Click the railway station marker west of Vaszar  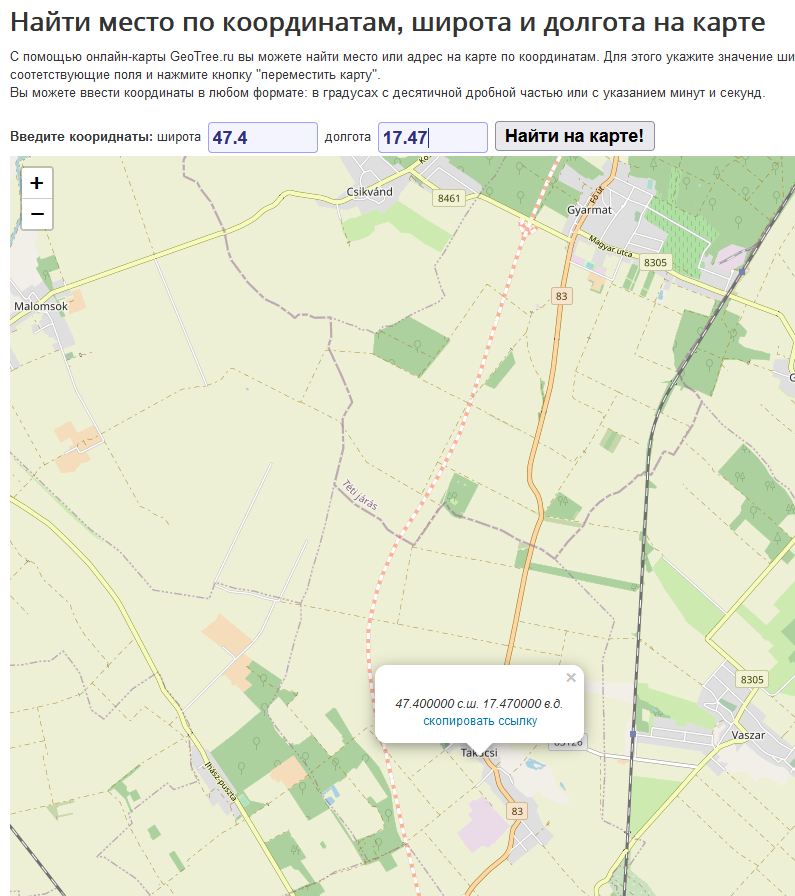pos(633,733)
